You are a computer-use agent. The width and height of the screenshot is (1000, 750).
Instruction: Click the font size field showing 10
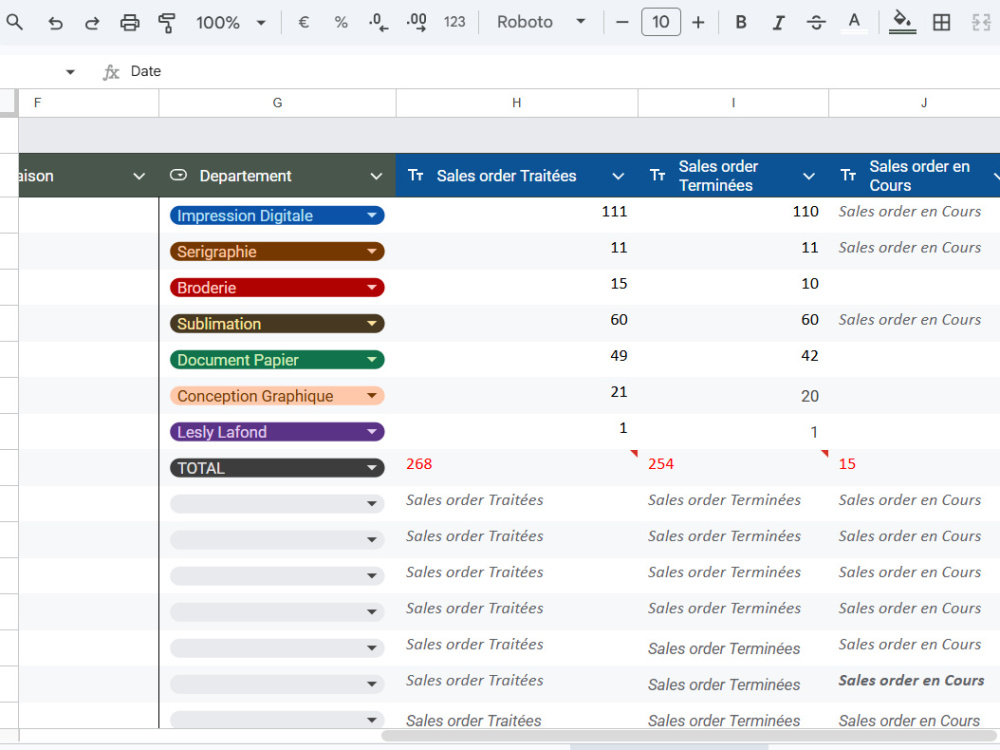tap(661, 22)
